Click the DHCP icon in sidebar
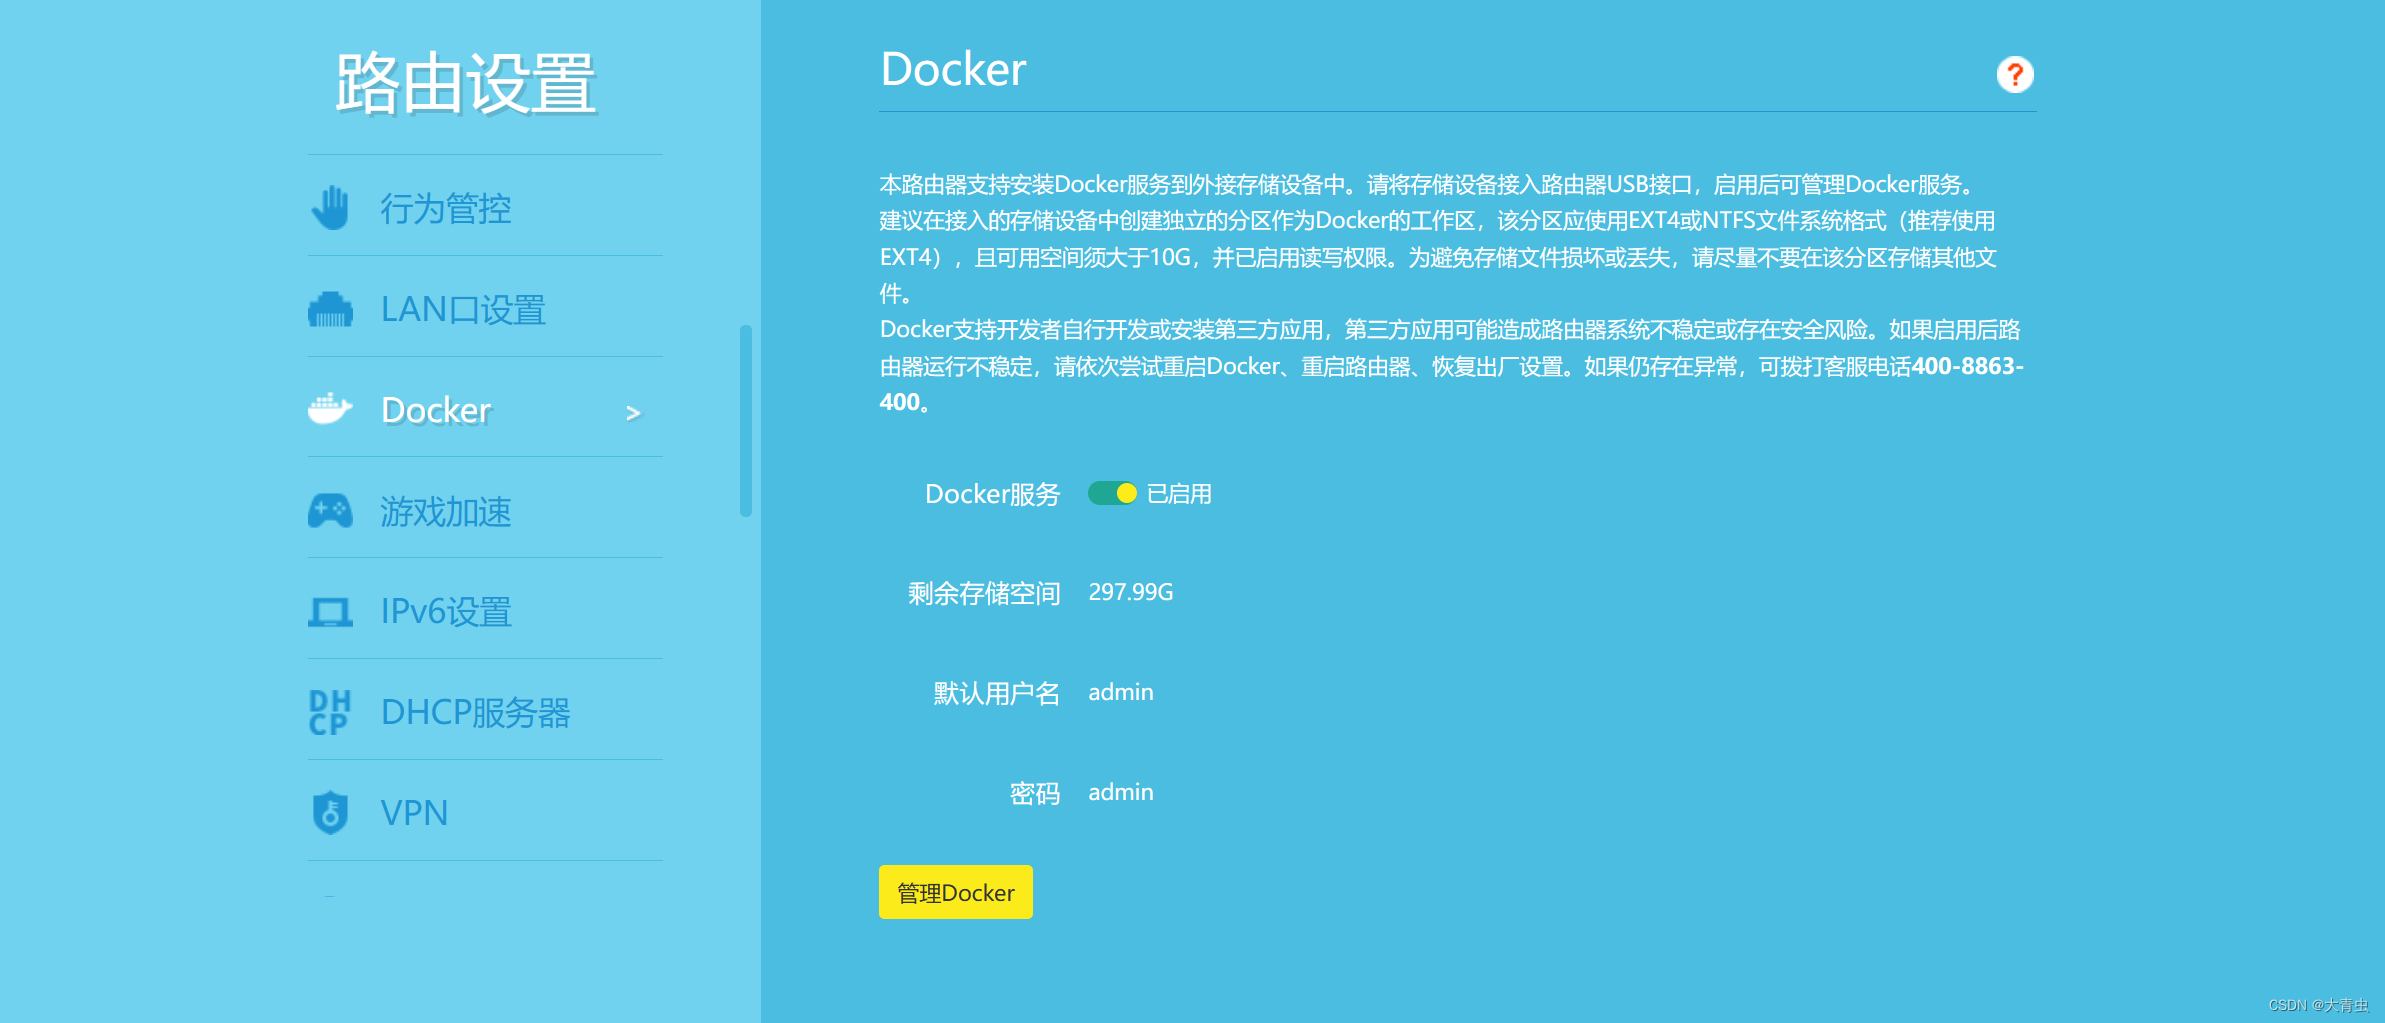This screenshot has width=2385, height=1023. pos(330,712)
